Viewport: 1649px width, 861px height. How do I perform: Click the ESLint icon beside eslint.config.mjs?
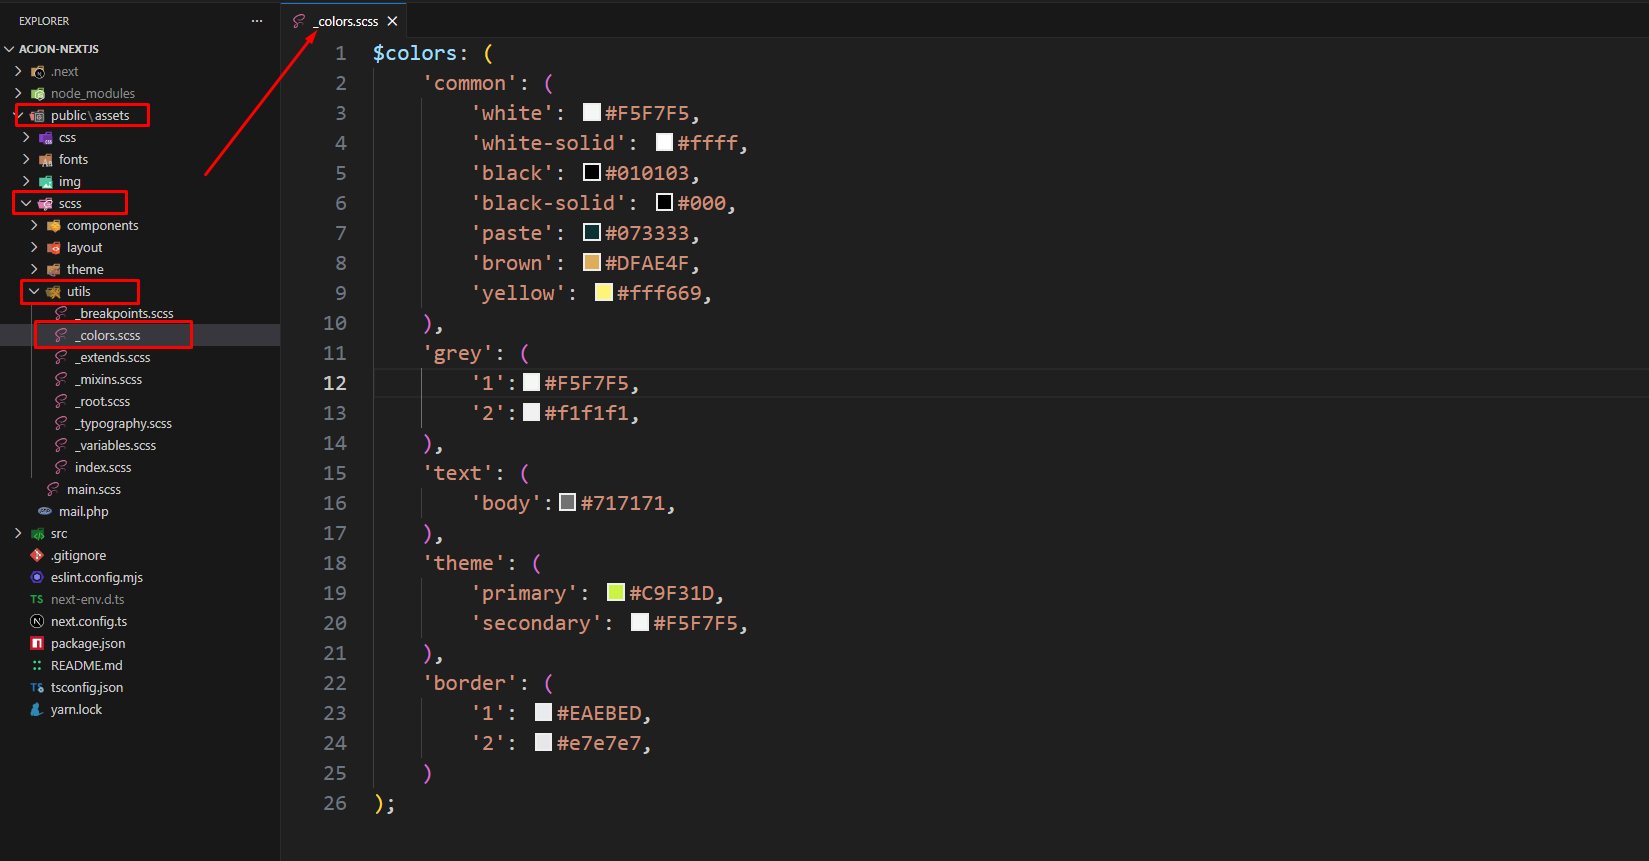pyautogui.click(x=37, y=577)
